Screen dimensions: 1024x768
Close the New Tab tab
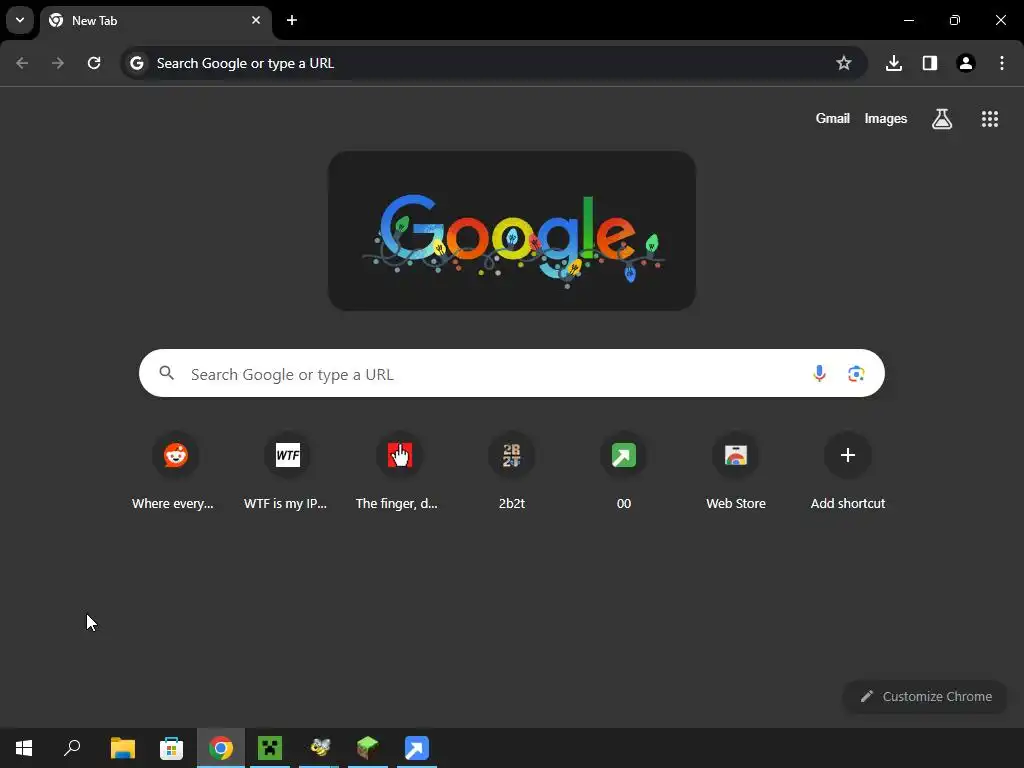coord(256,20)
